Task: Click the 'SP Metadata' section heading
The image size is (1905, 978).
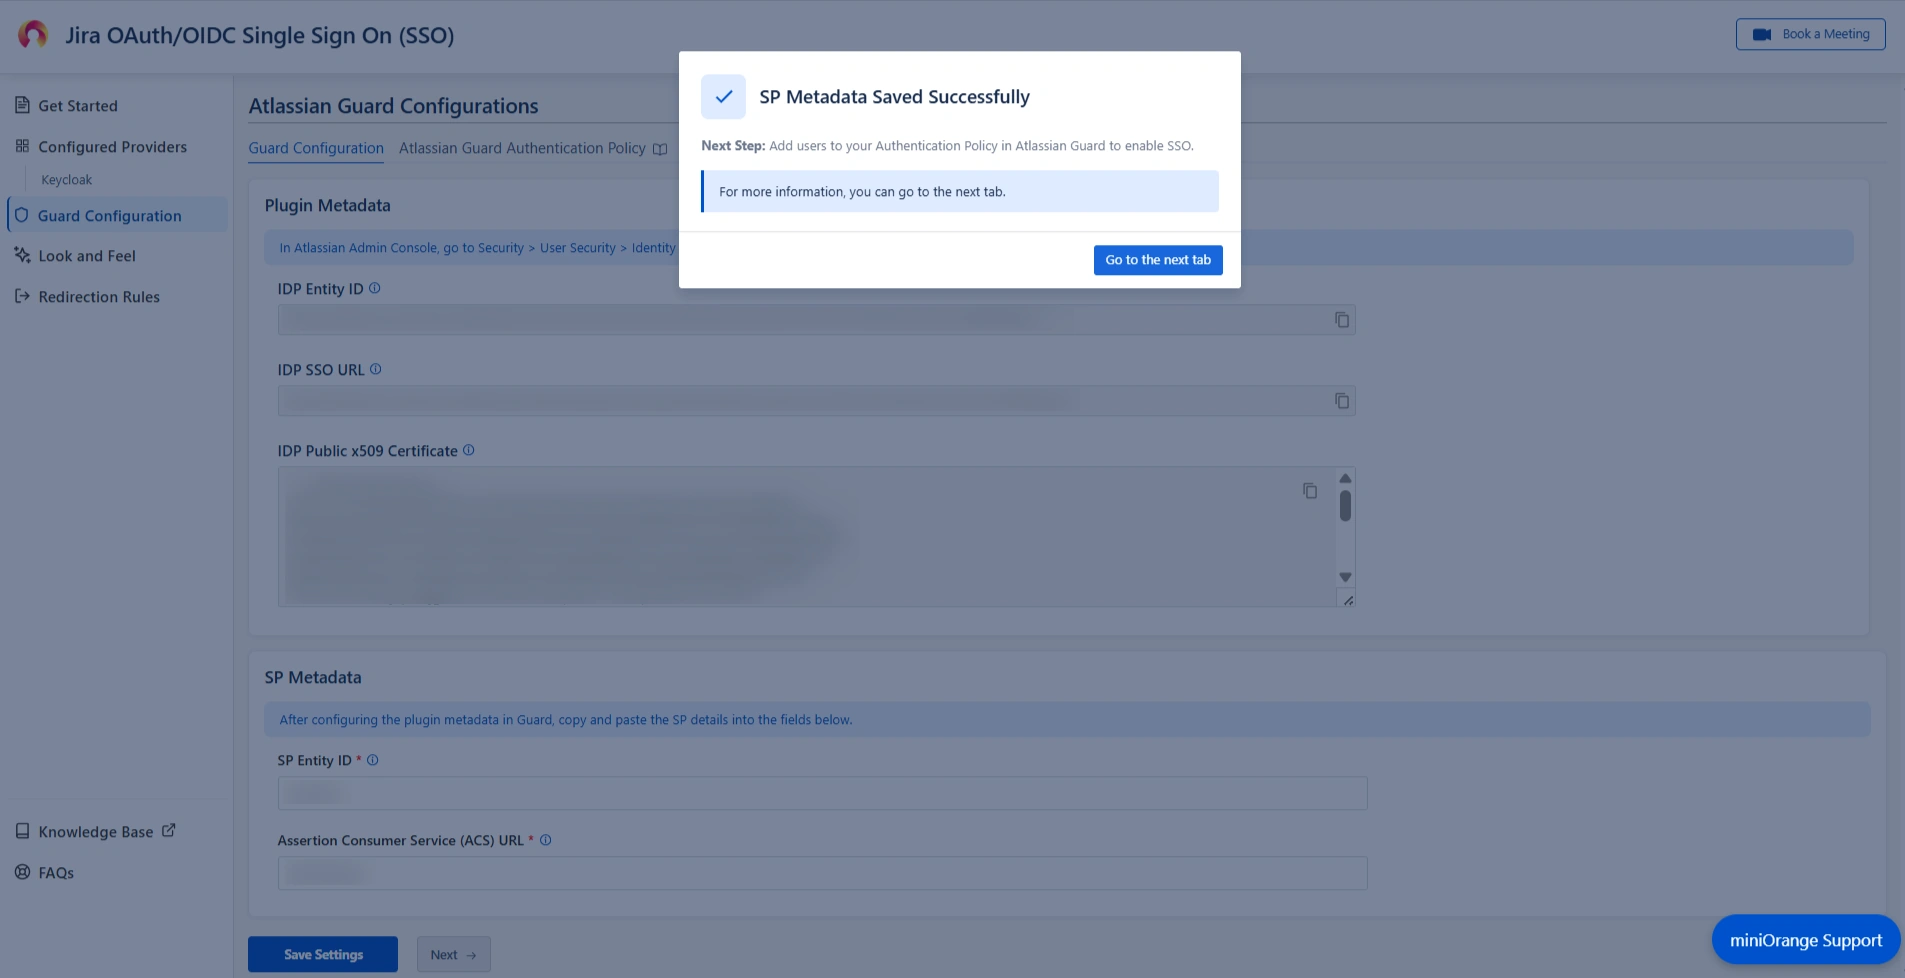Action: point(313,677)
